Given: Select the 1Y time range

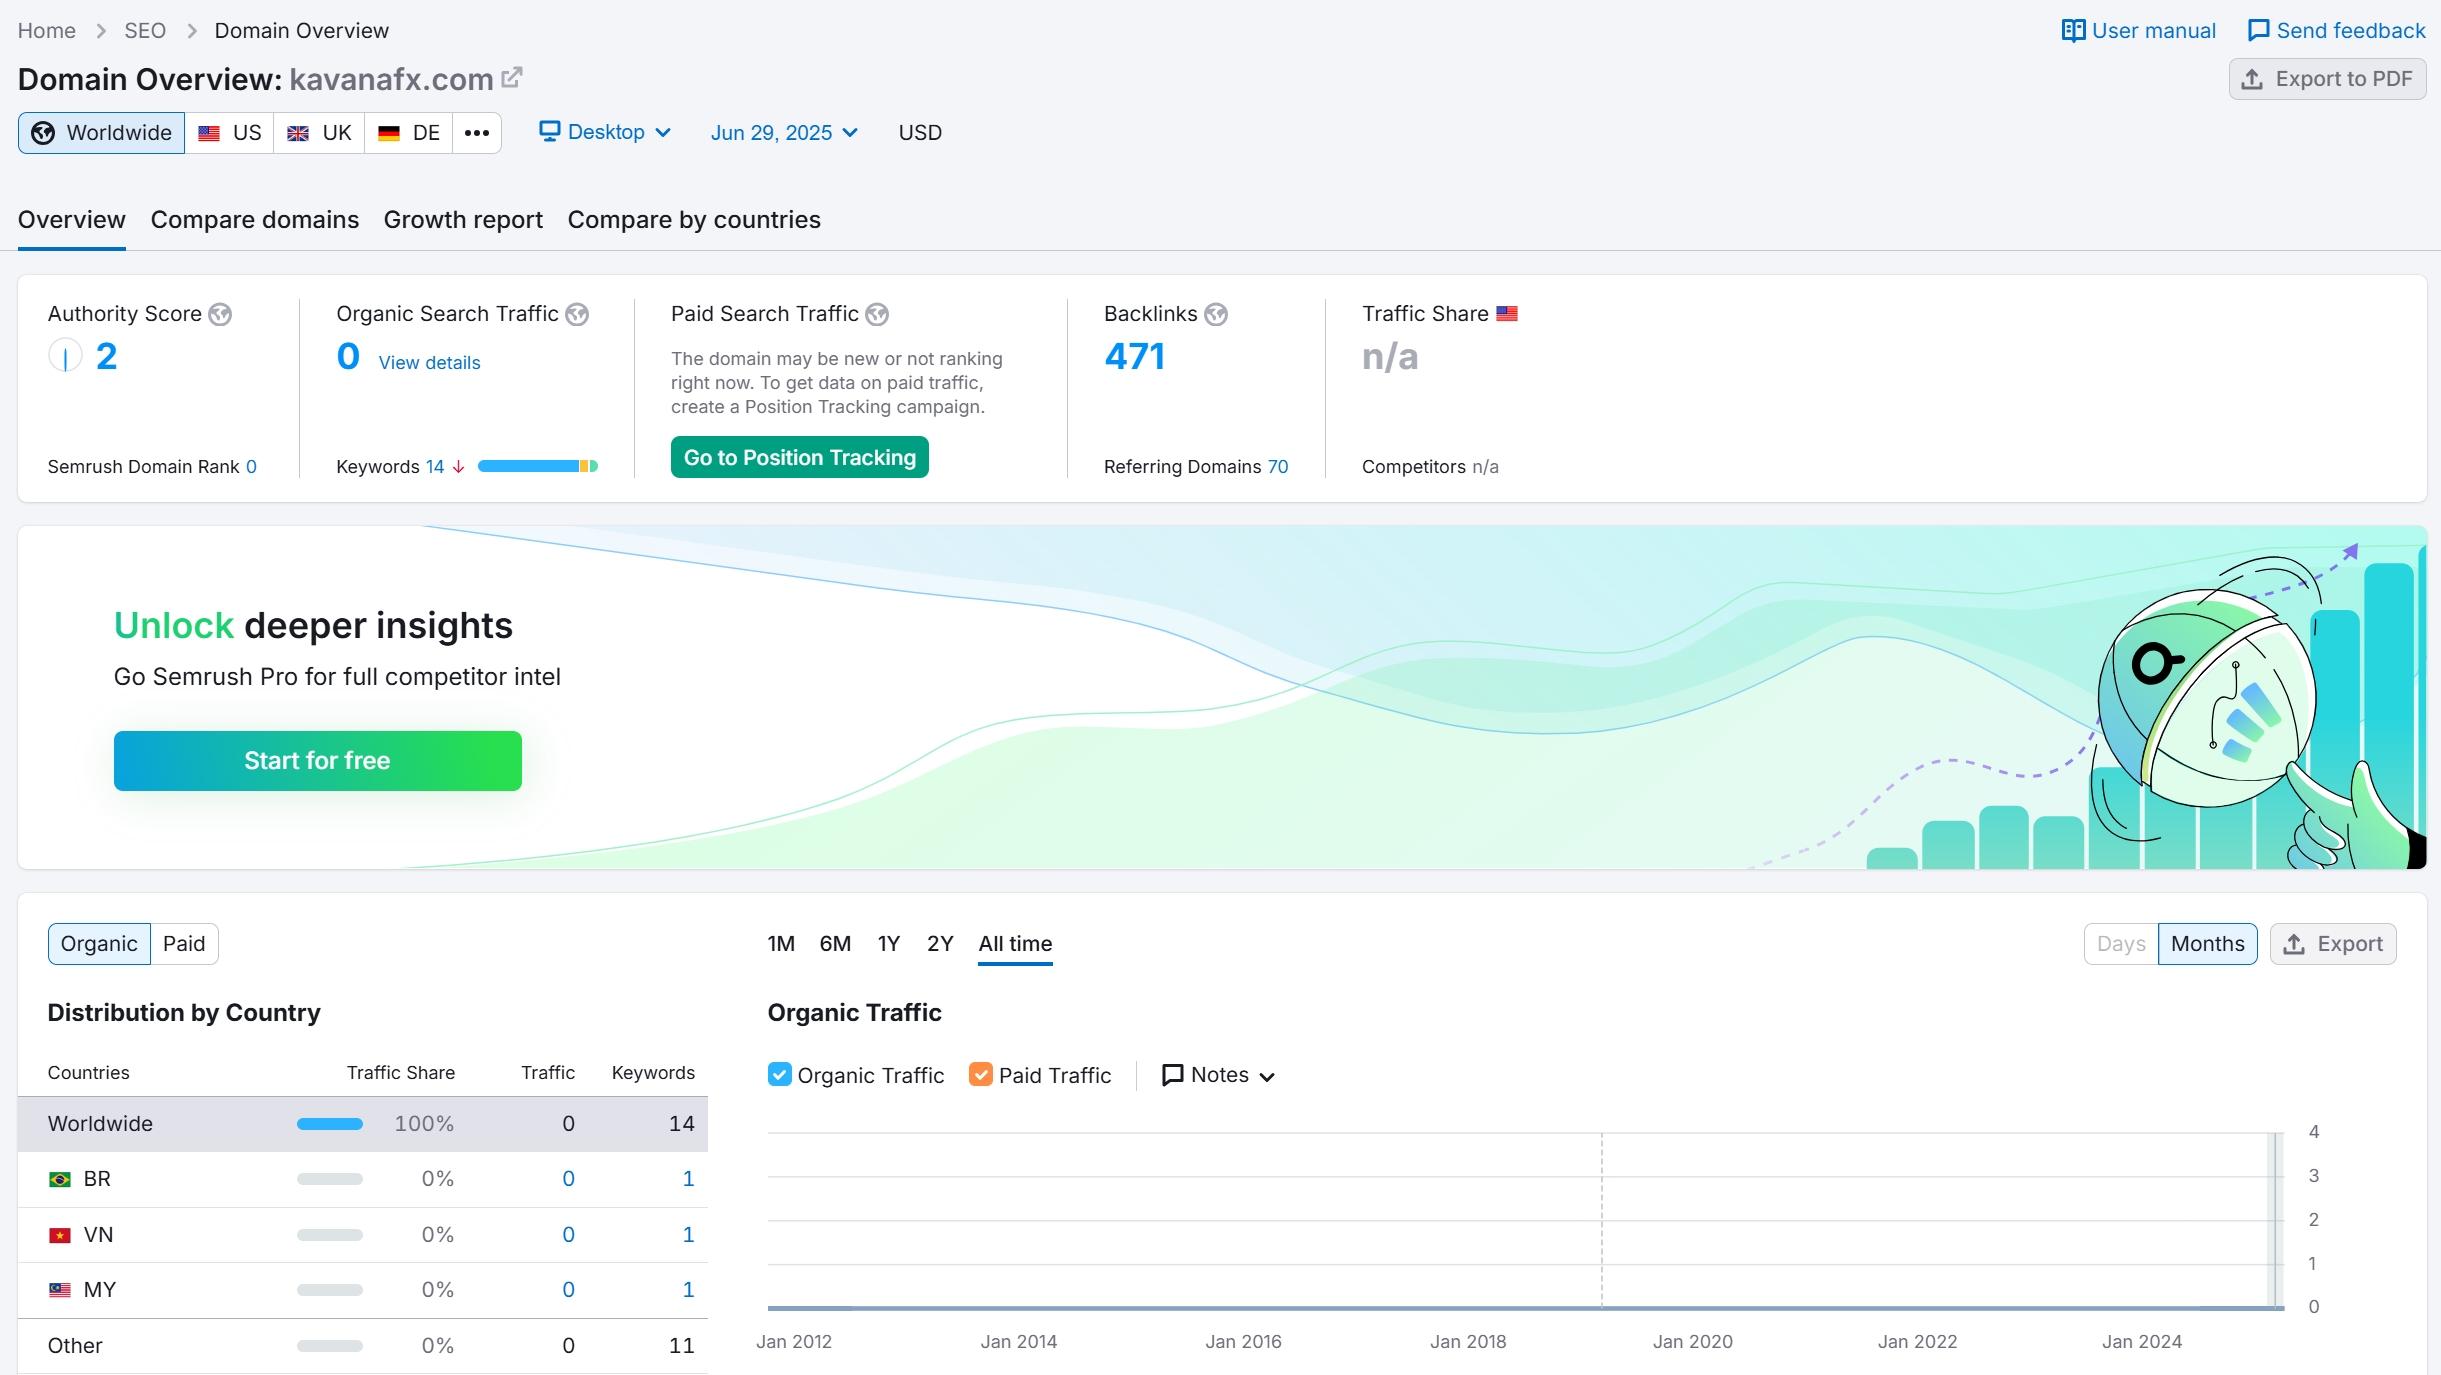Looking at the screenshot, I should click(x=889, y=944).
